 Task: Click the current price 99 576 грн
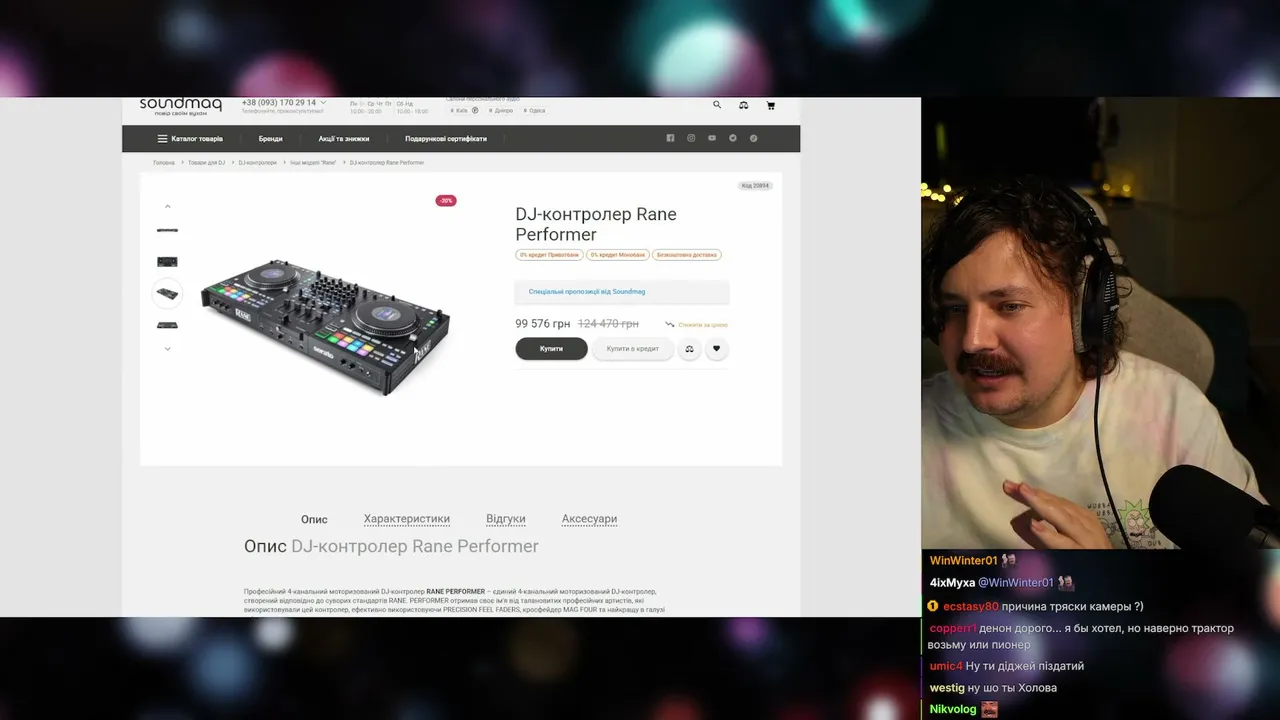pyautogui.click(x=543, y=324)
